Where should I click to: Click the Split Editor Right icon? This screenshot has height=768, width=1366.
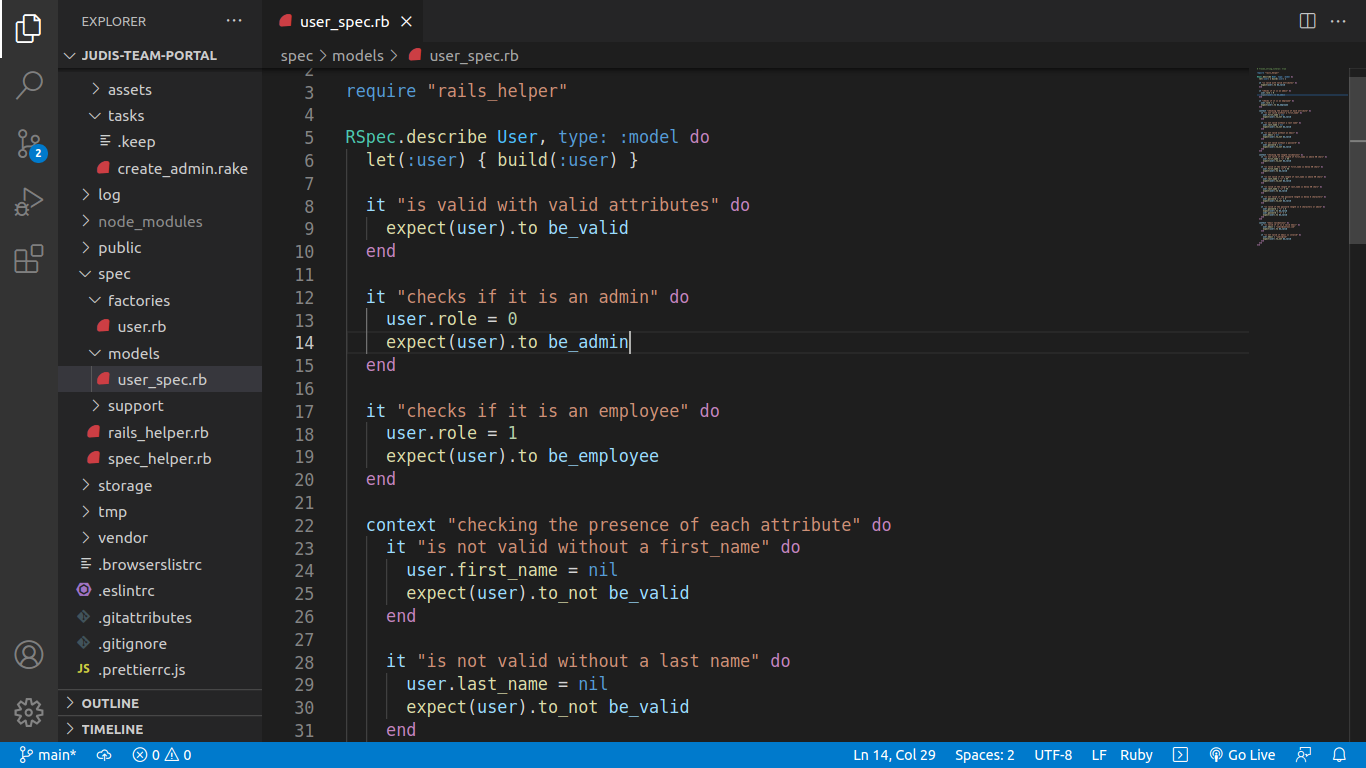(1307, 21)
